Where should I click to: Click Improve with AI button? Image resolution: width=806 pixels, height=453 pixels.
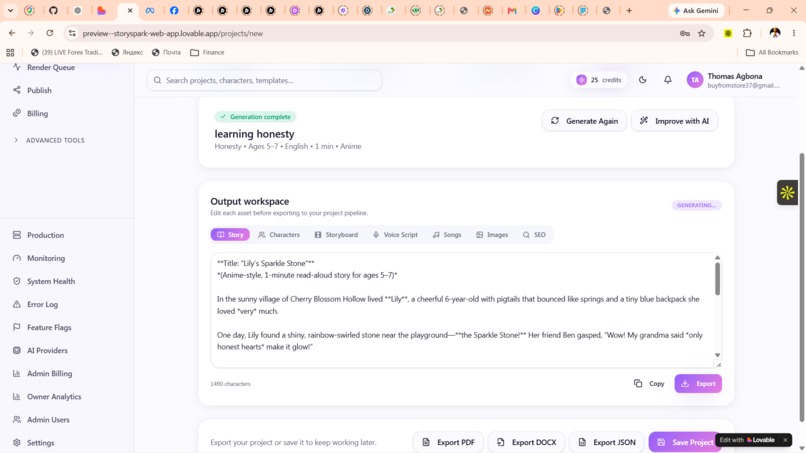coord(674,121)
